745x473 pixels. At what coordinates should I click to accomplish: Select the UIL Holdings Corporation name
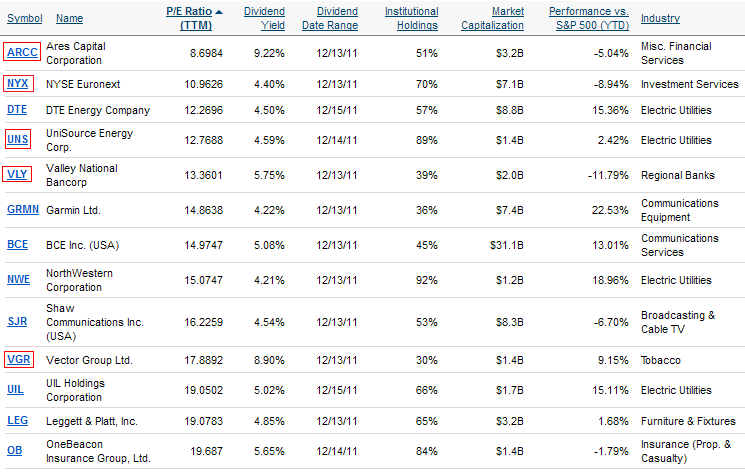pos(76,390)
